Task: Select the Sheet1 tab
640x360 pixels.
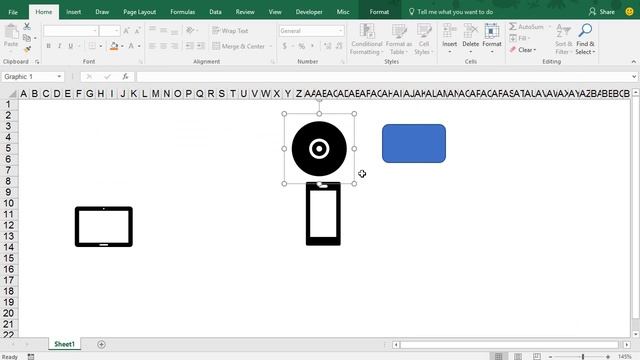Action: point(64,344)
